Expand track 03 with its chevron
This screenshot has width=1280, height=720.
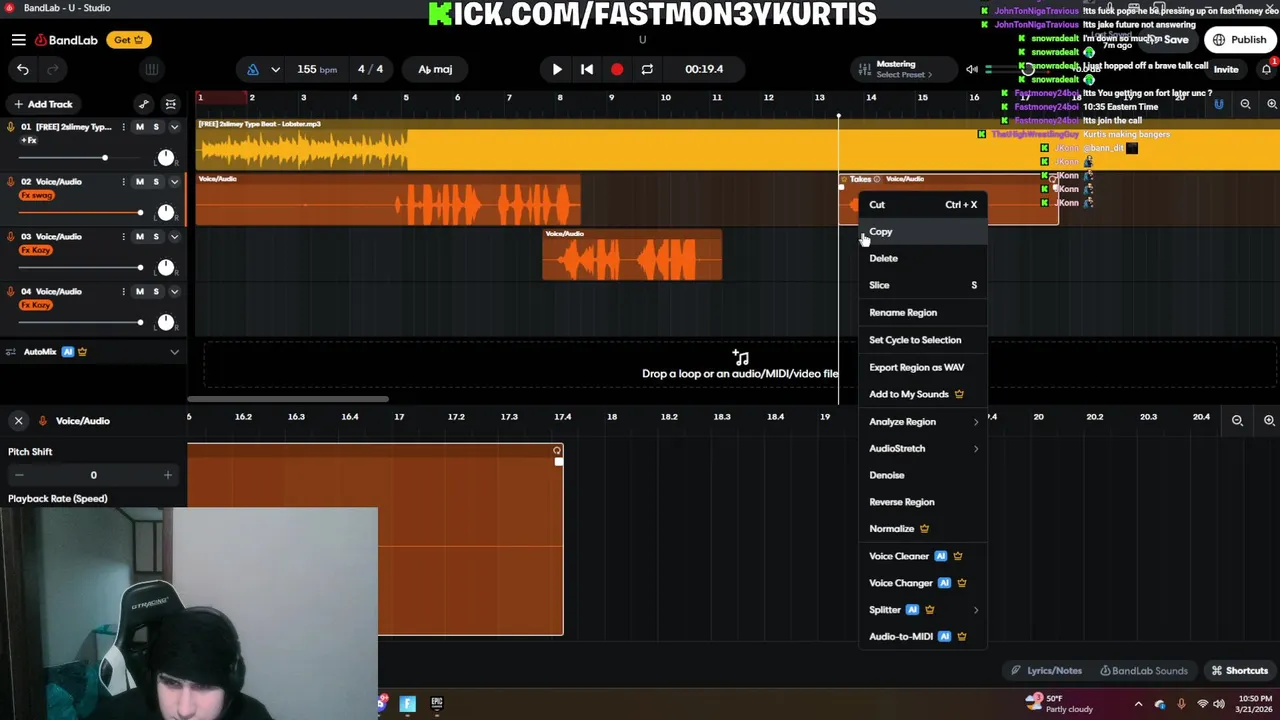click(x=174, y=237)
